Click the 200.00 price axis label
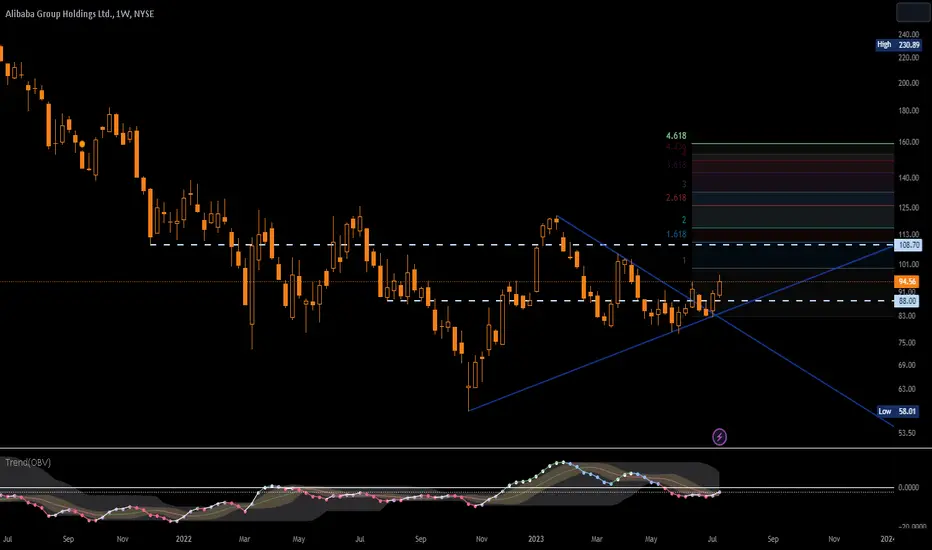The width and height of the screenshot is (932, 550). (908, 83)
